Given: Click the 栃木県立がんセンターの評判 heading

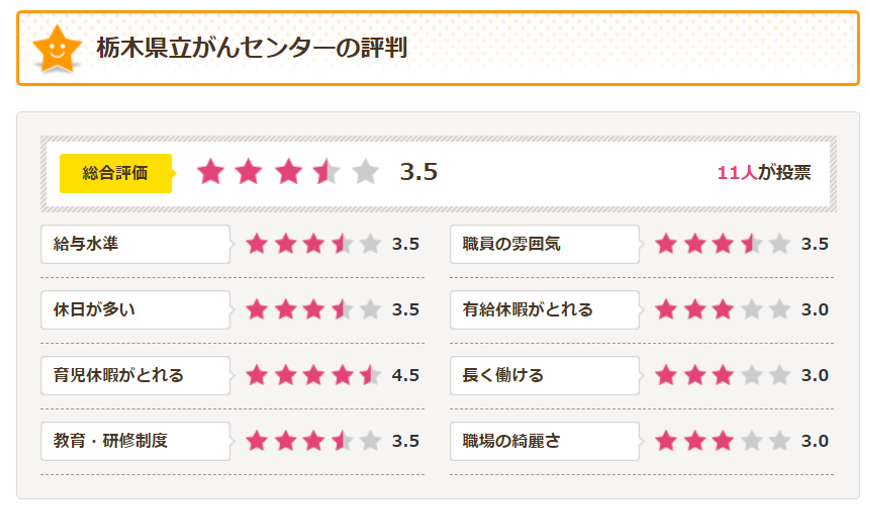Looking at the screenshot, I should pyautogui.click(x=251, y=48).
